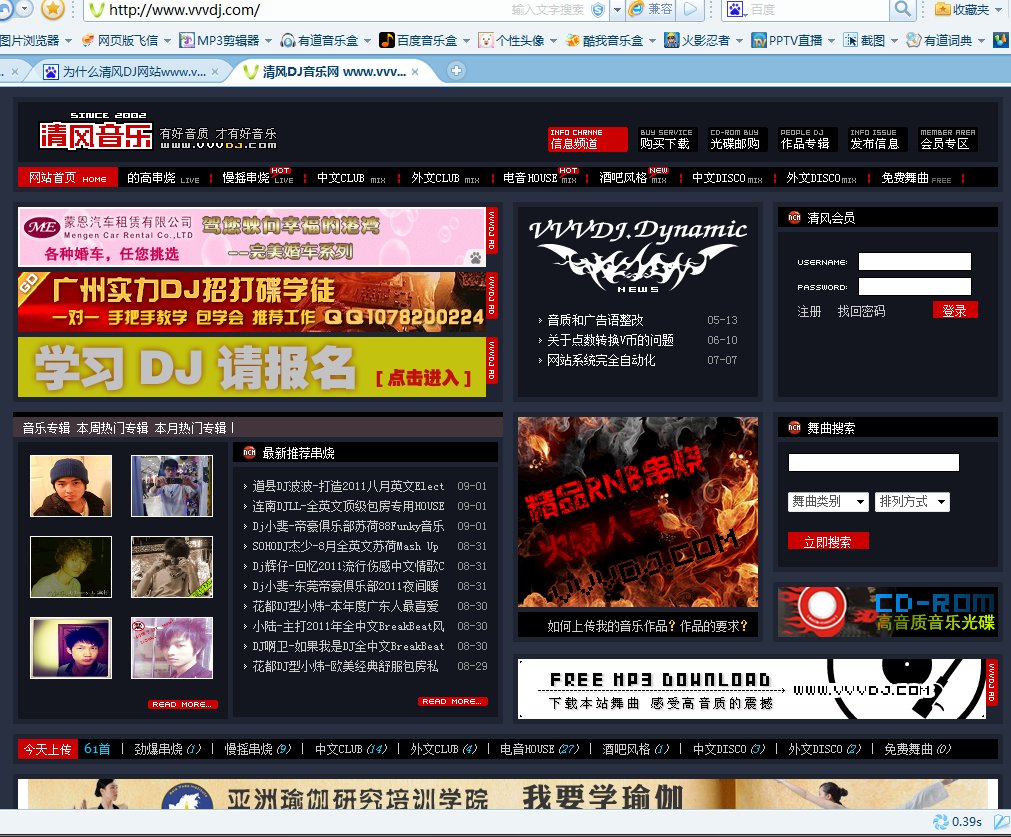Click the 注册 register link

click(x=809, y=311)
